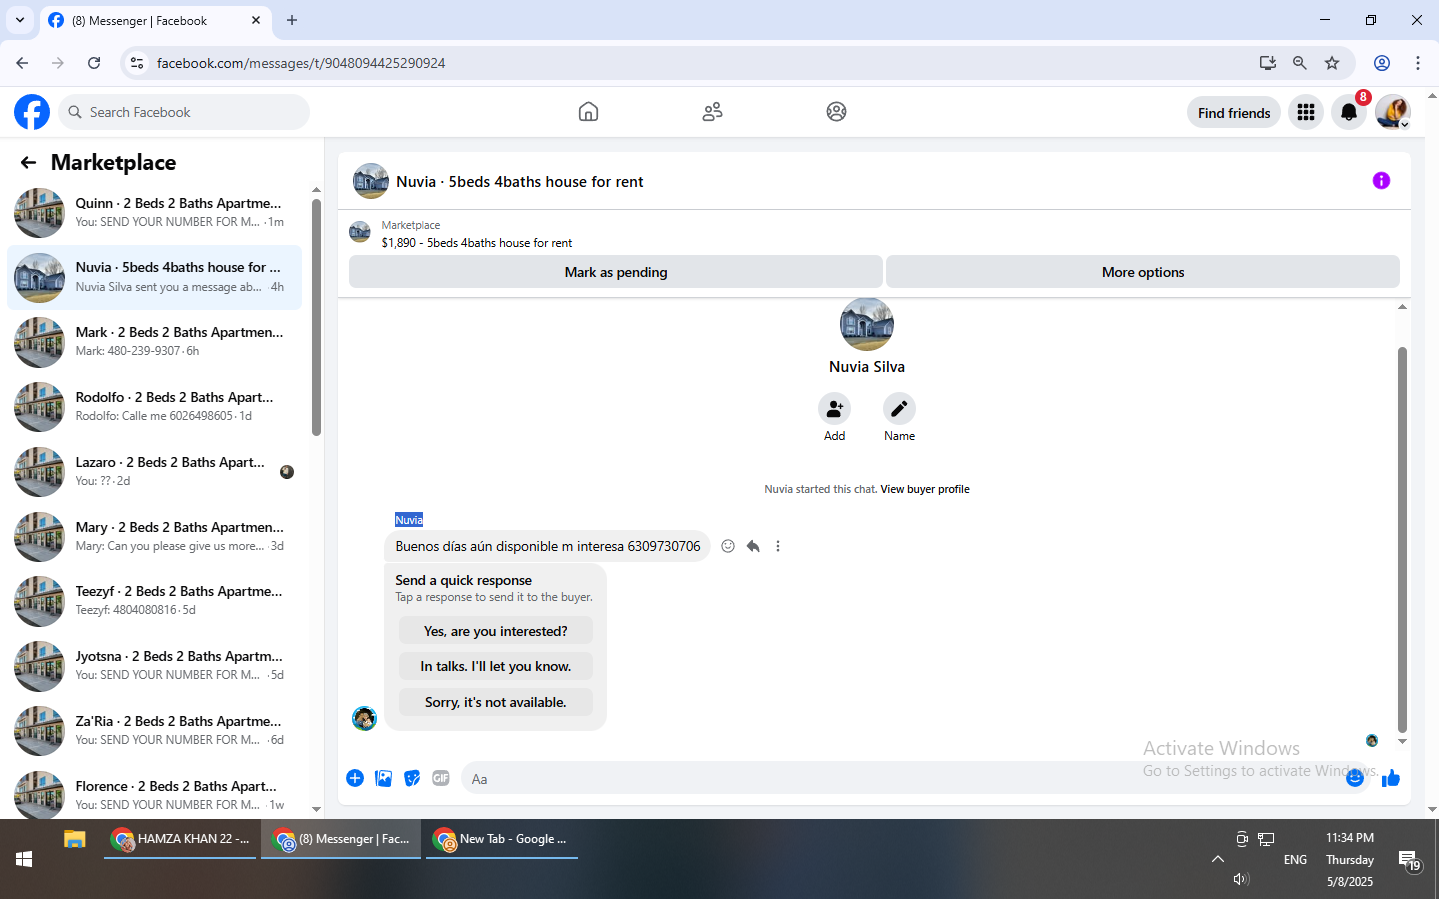Open Mark 2 Beds 2 Baths conversation

[x=155, y=342]
